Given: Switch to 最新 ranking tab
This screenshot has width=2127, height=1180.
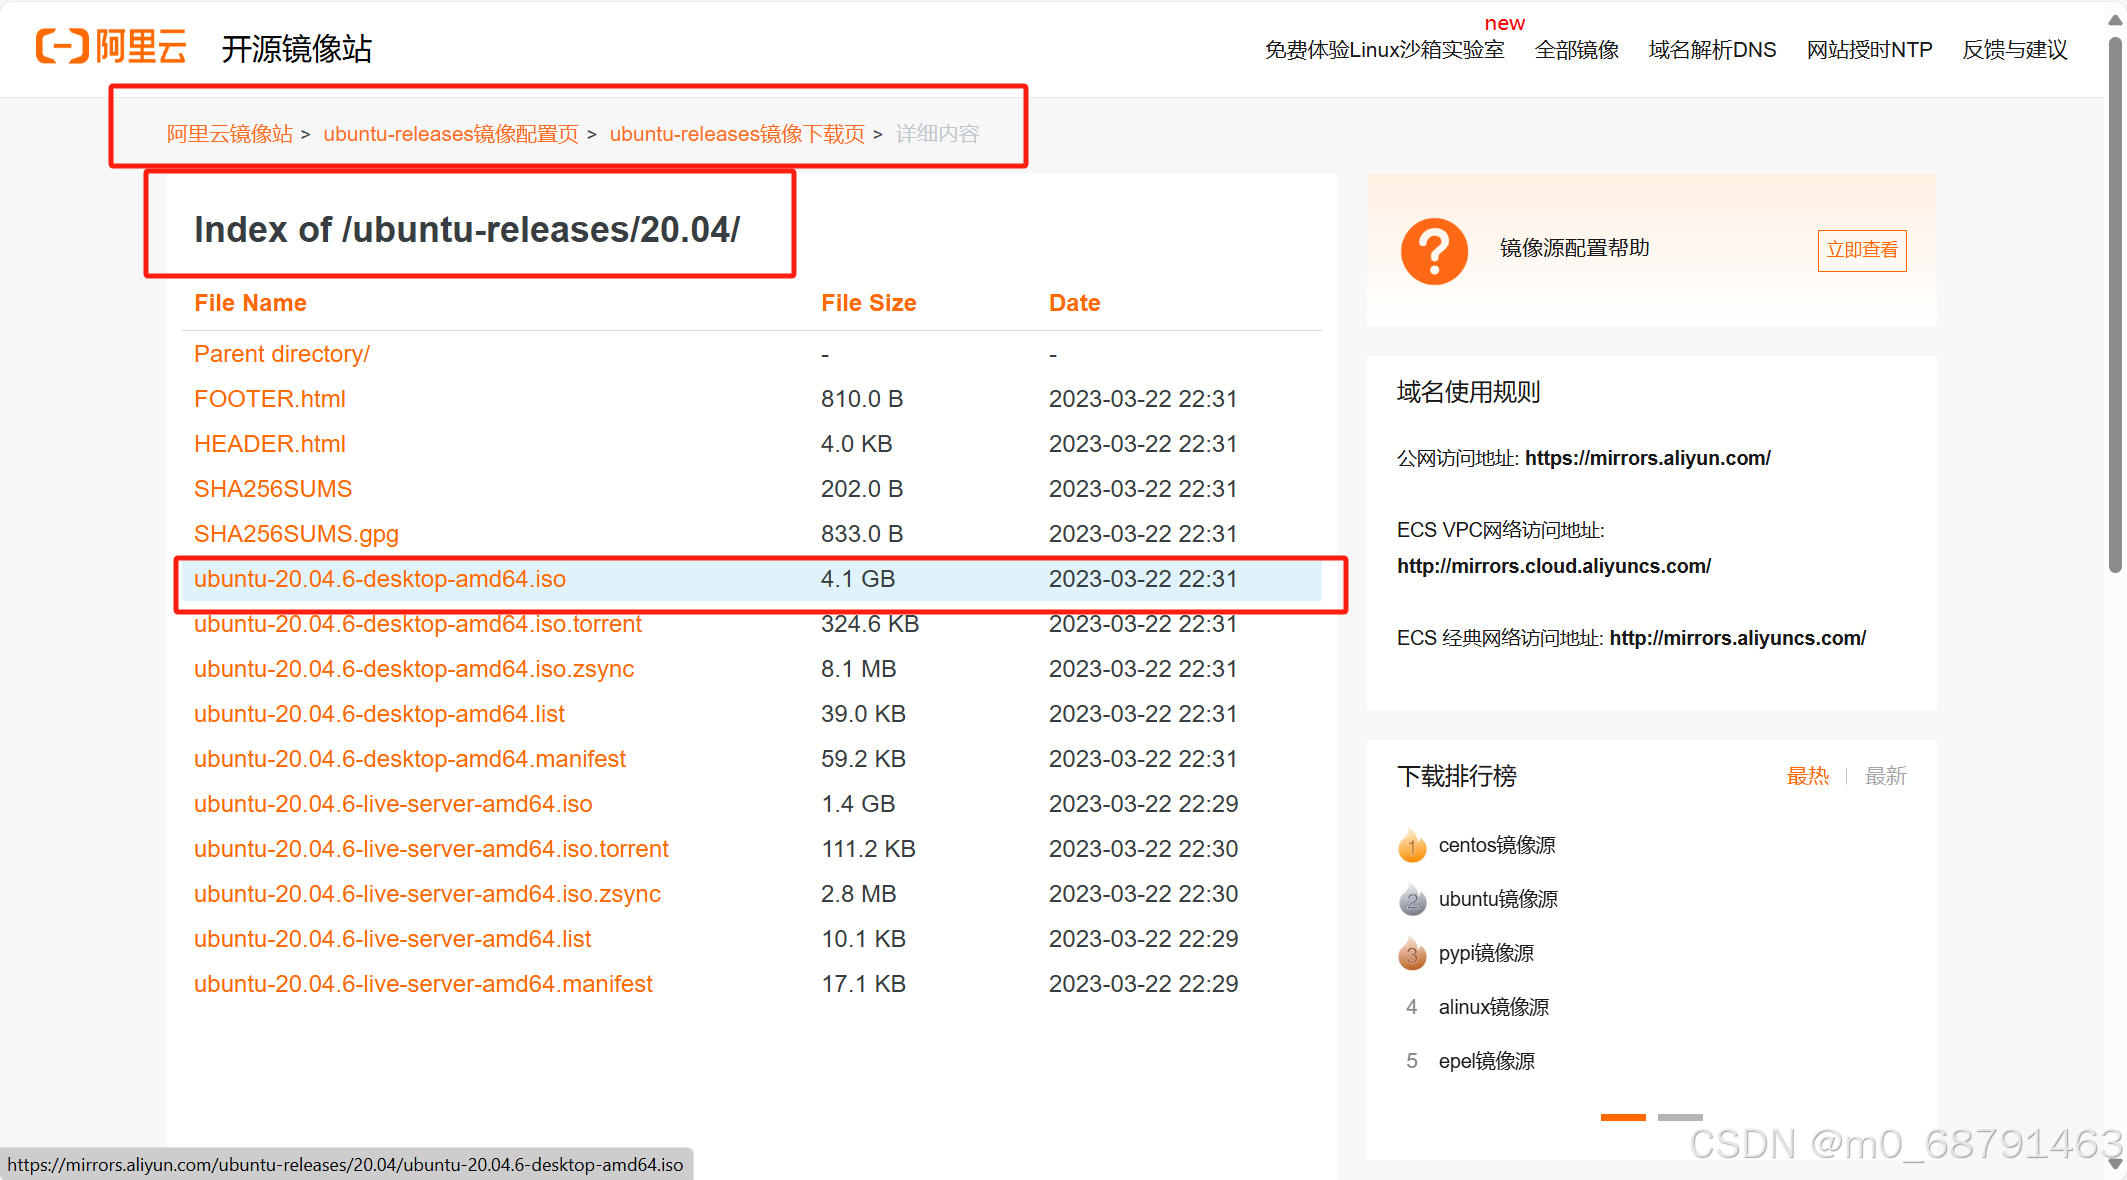Looking at the screenshot, I should [1885, 776].
